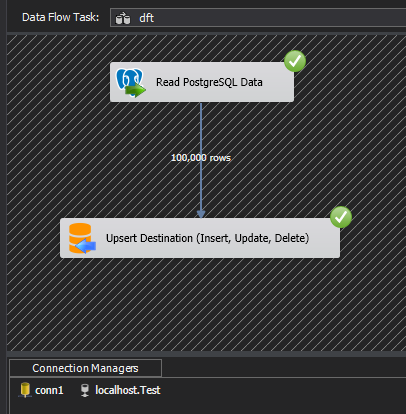This screenshot has width=406, height=414.
Task: Select the localhost.Test connection manager
Action: click(121, 390)
